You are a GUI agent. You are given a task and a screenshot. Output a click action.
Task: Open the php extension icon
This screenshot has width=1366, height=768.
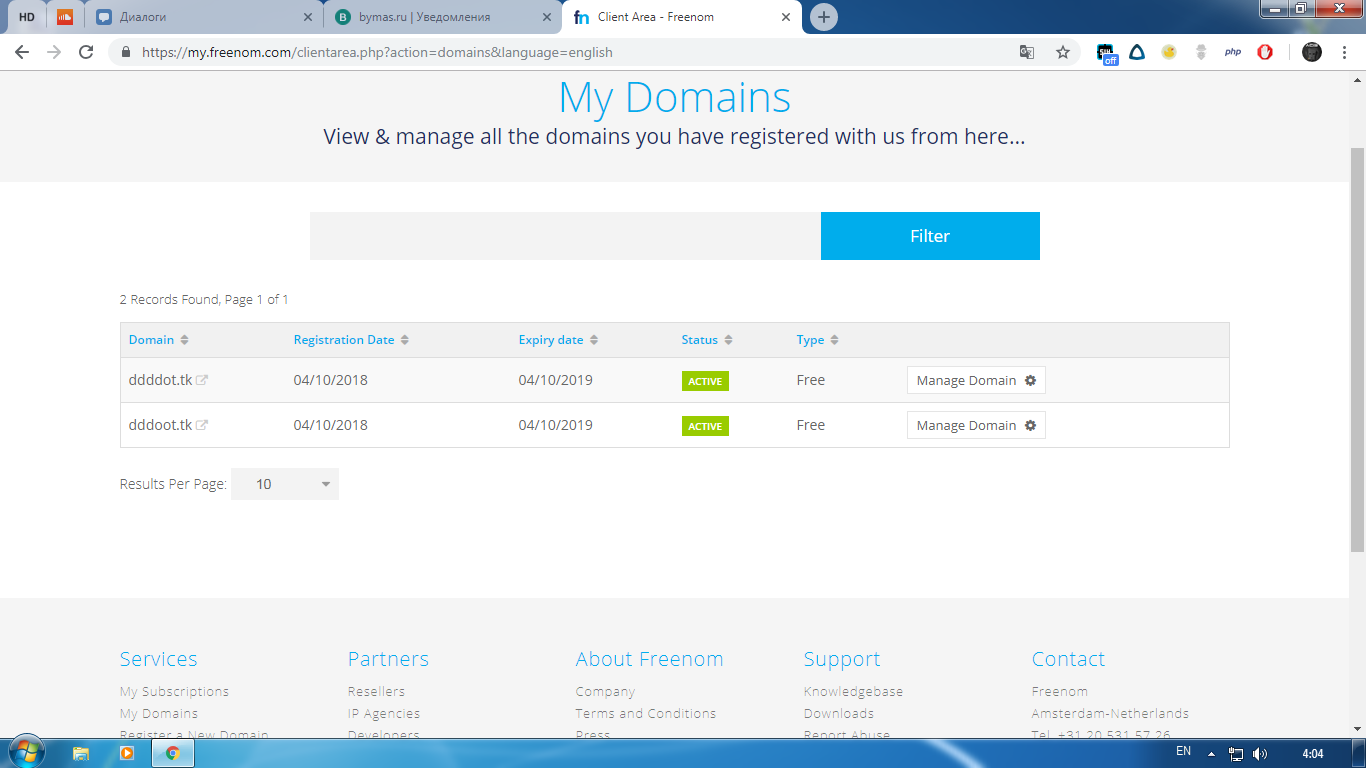point(1233,52)
